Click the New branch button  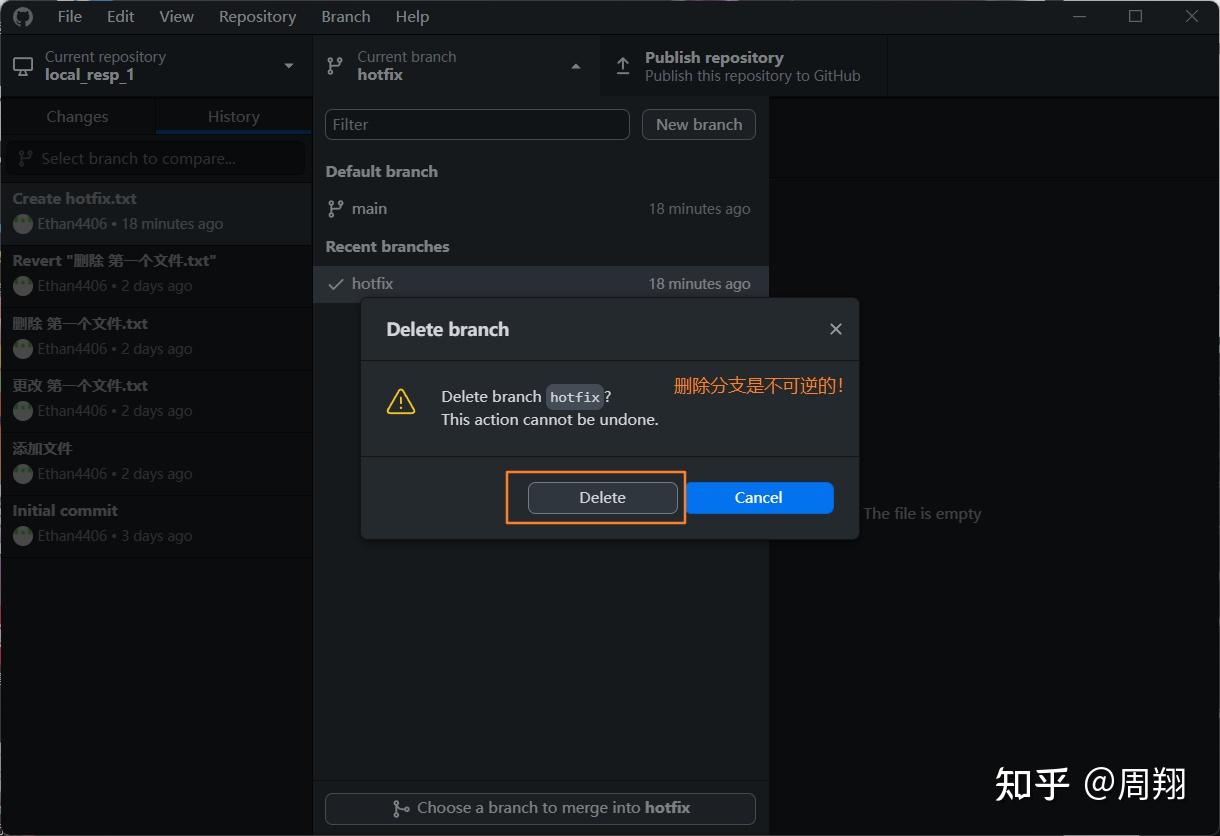point(699,124)
